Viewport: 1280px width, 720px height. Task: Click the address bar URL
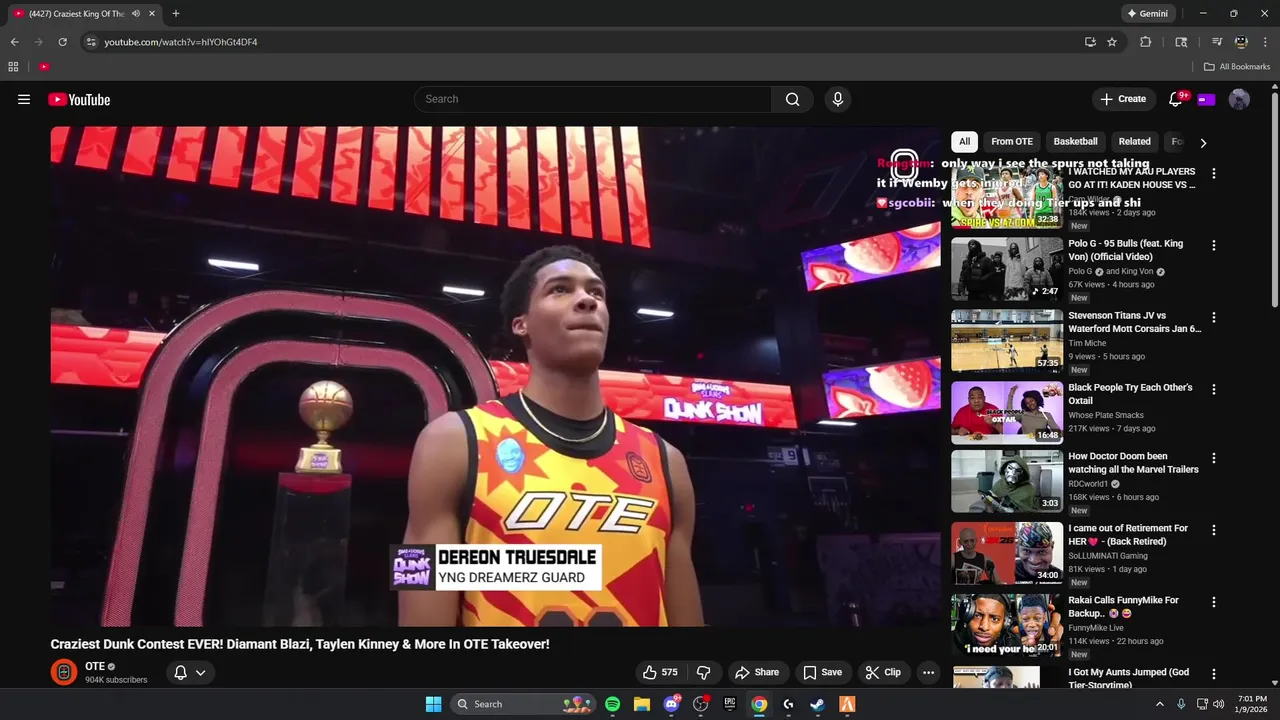(181, 42)
